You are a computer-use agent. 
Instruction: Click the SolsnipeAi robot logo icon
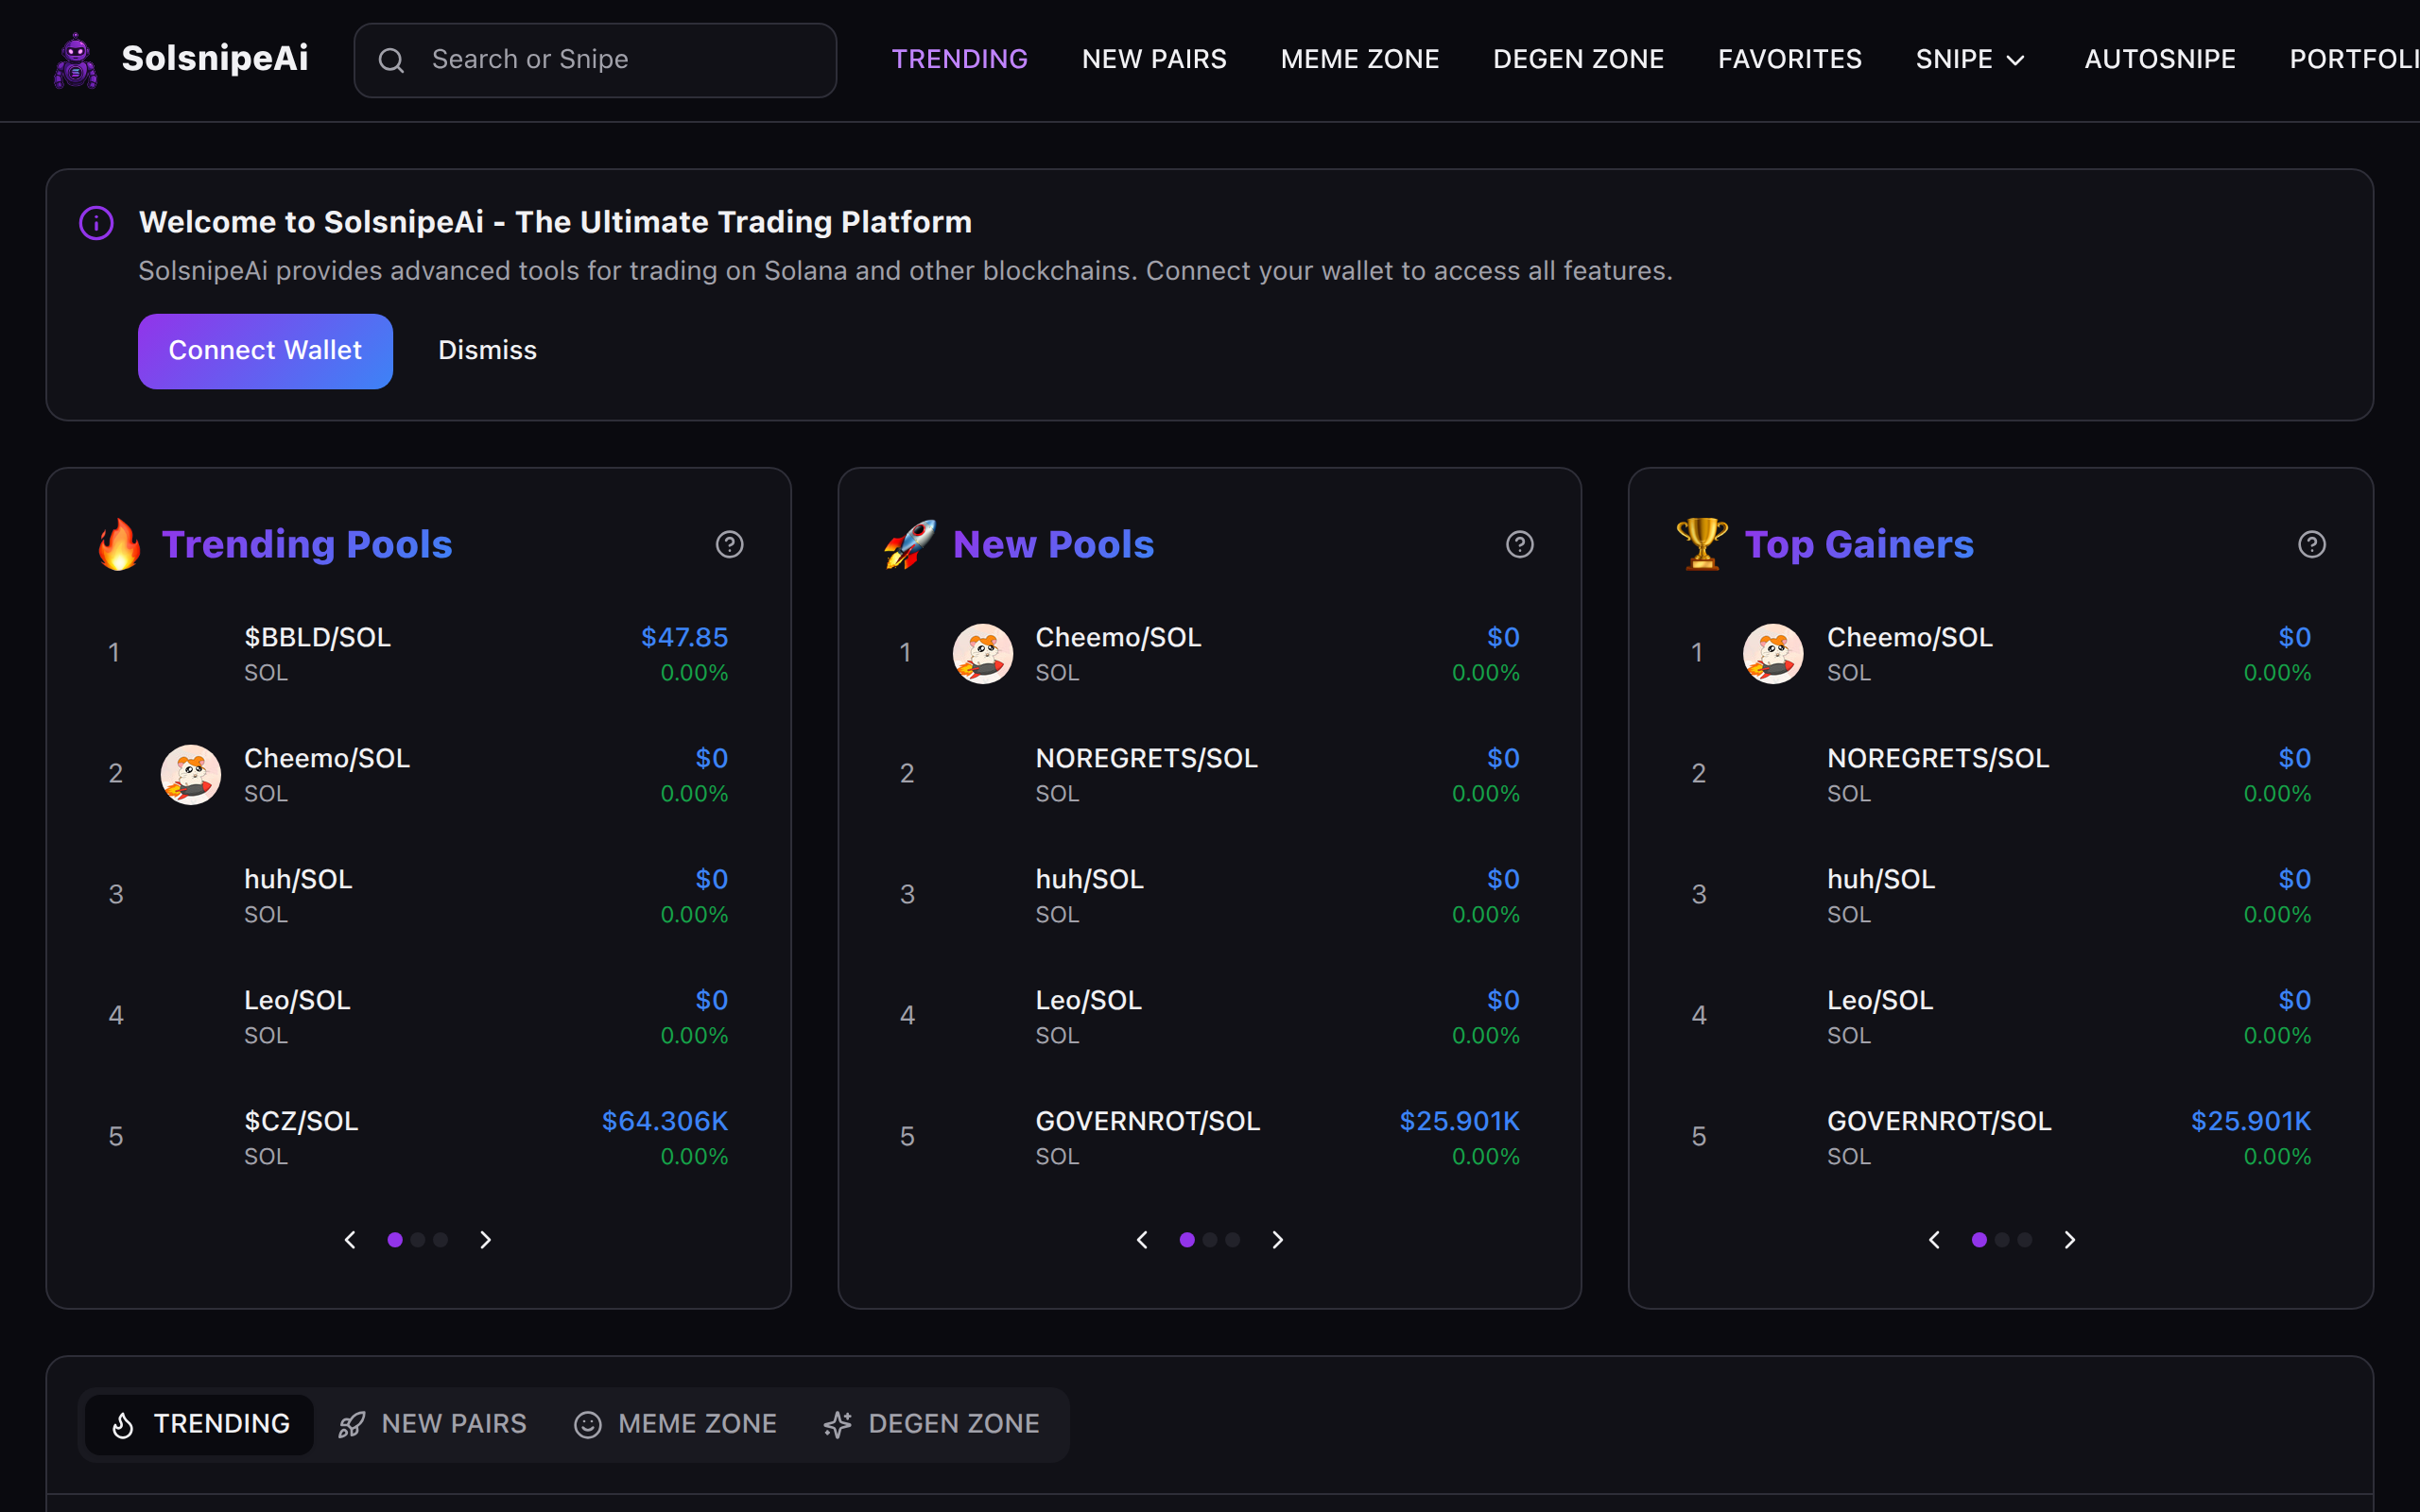(75, 60)
